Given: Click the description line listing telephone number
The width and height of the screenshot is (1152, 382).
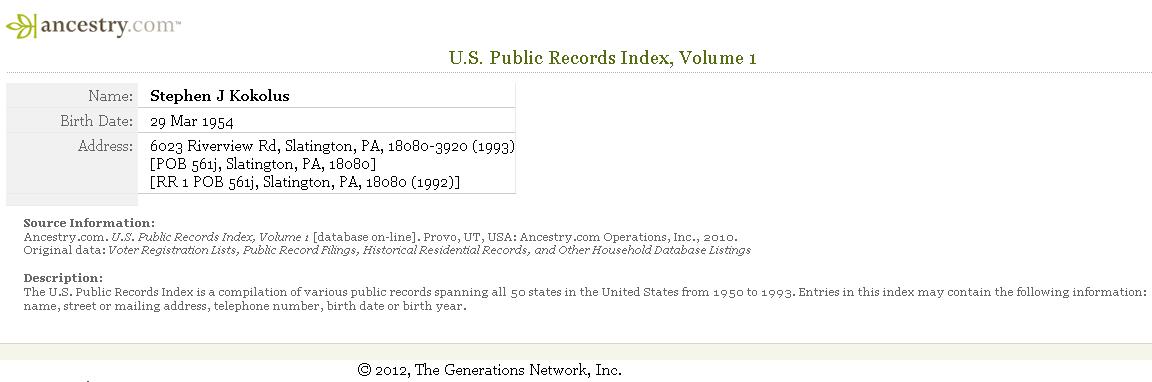Looking at the screenshot, I should 245,306.
